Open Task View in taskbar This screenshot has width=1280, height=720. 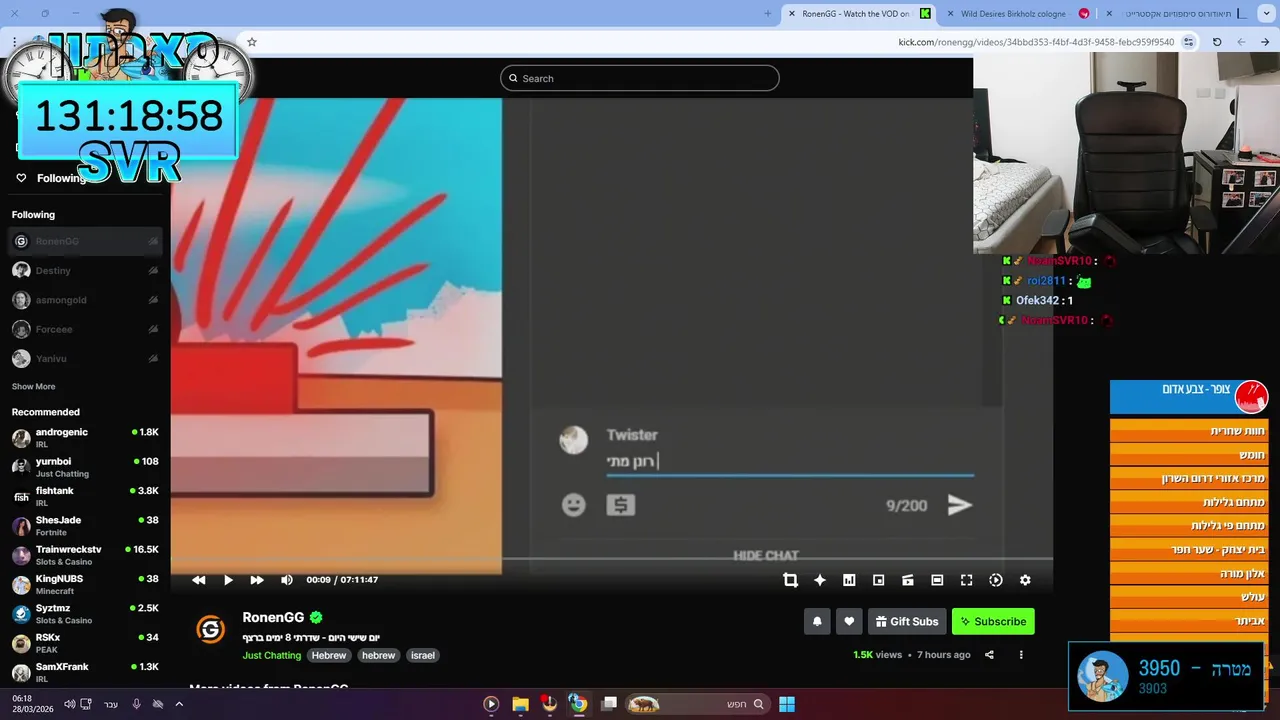coord(609,704)
